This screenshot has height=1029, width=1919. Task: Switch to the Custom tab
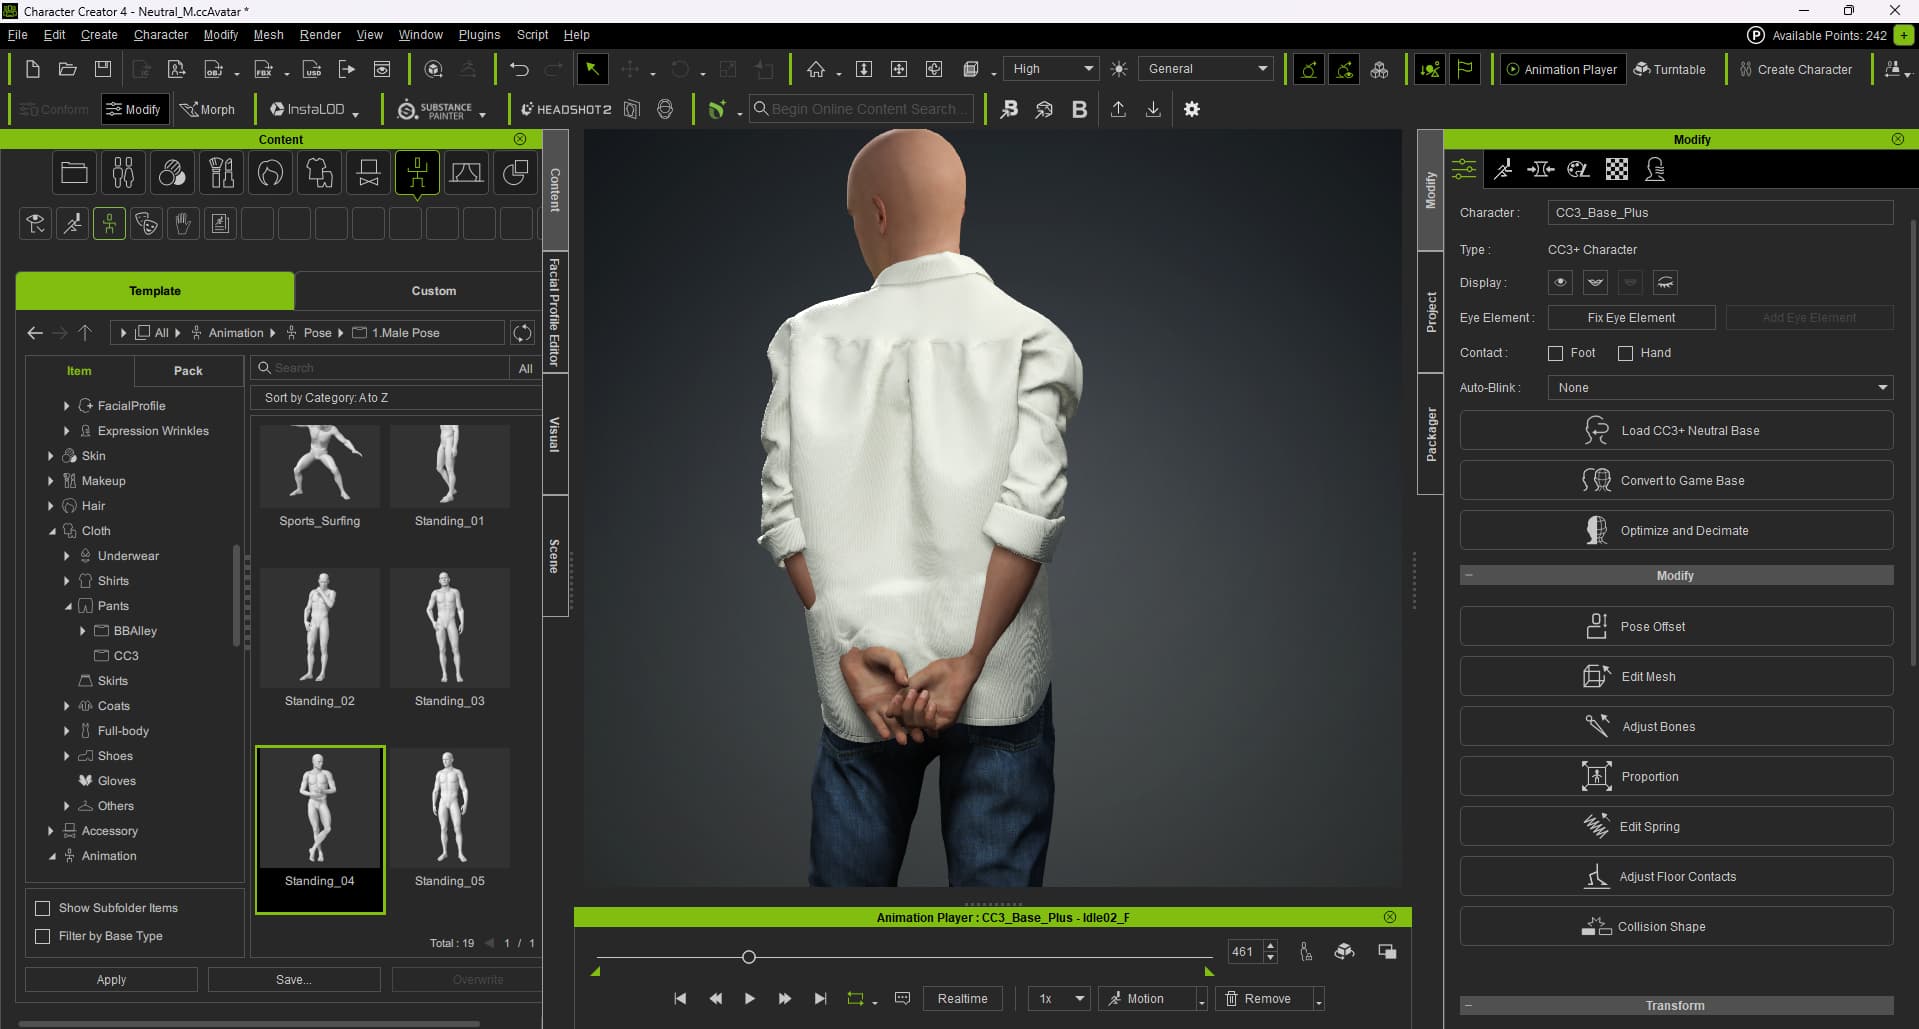433,291
